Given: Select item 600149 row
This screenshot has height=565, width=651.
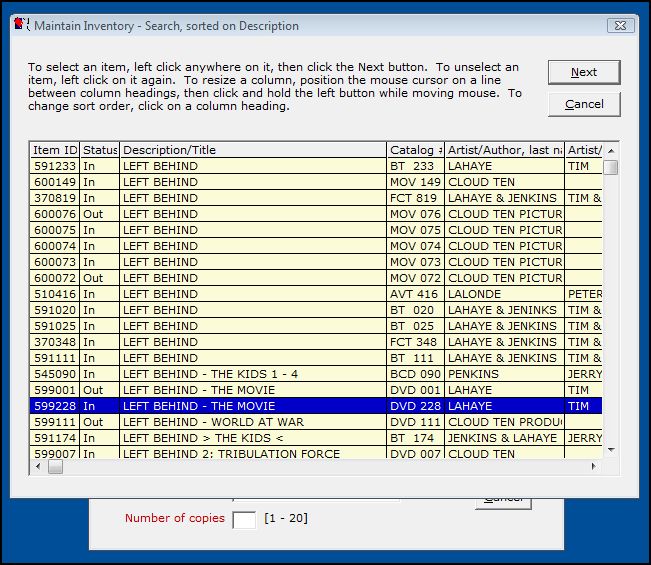Looking at the screenshot, I should (316, 182).
